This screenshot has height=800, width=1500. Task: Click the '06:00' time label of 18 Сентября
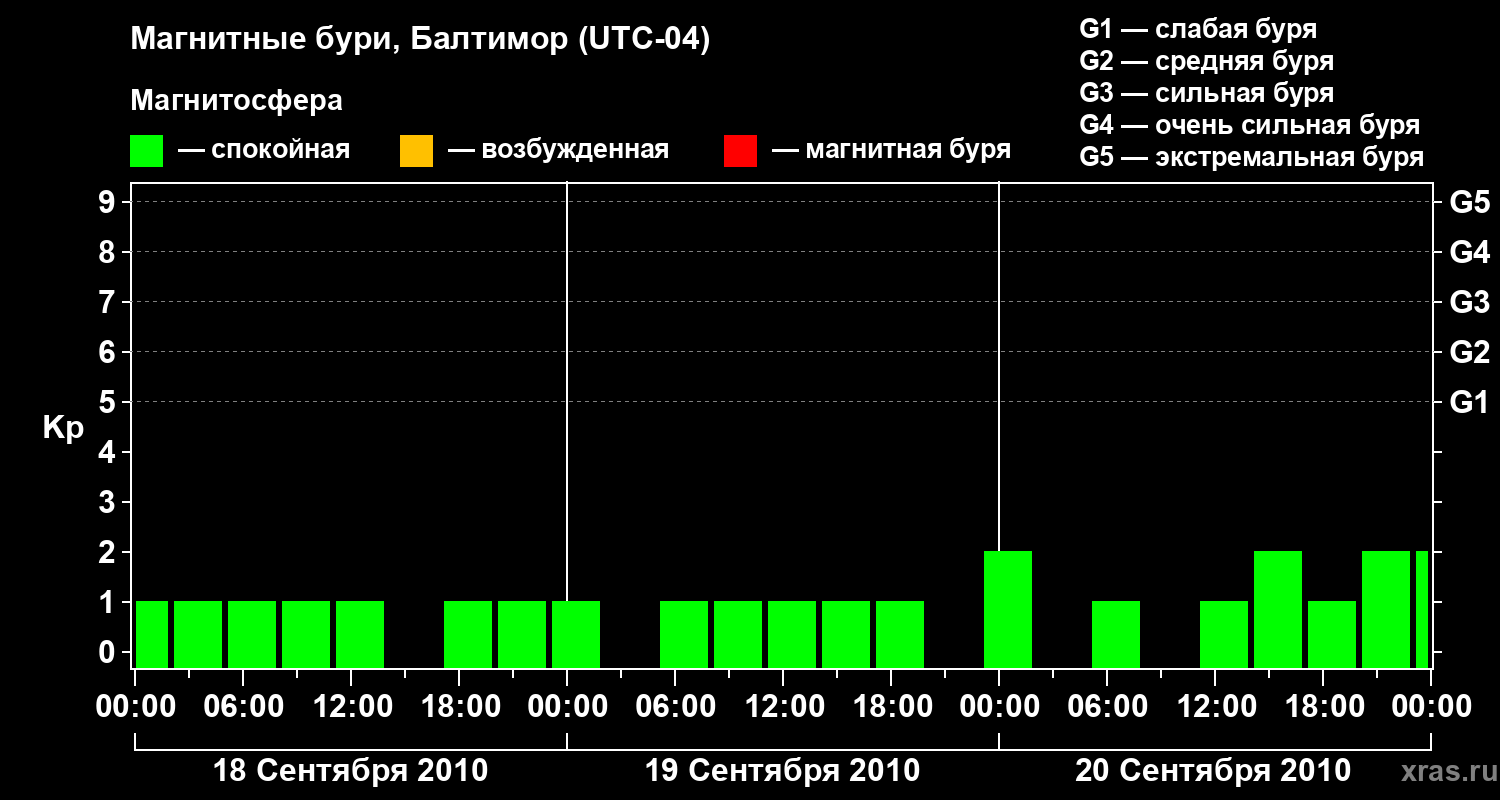[243, 707]
